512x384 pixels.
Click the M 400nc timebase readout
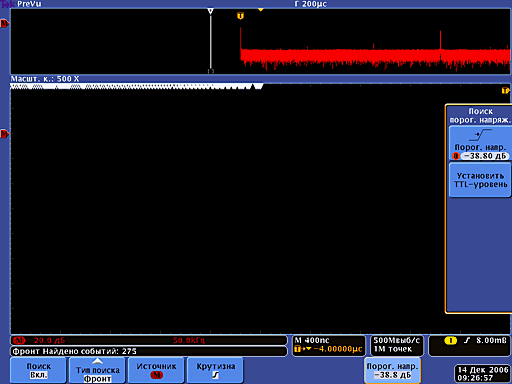click(312, 340)
